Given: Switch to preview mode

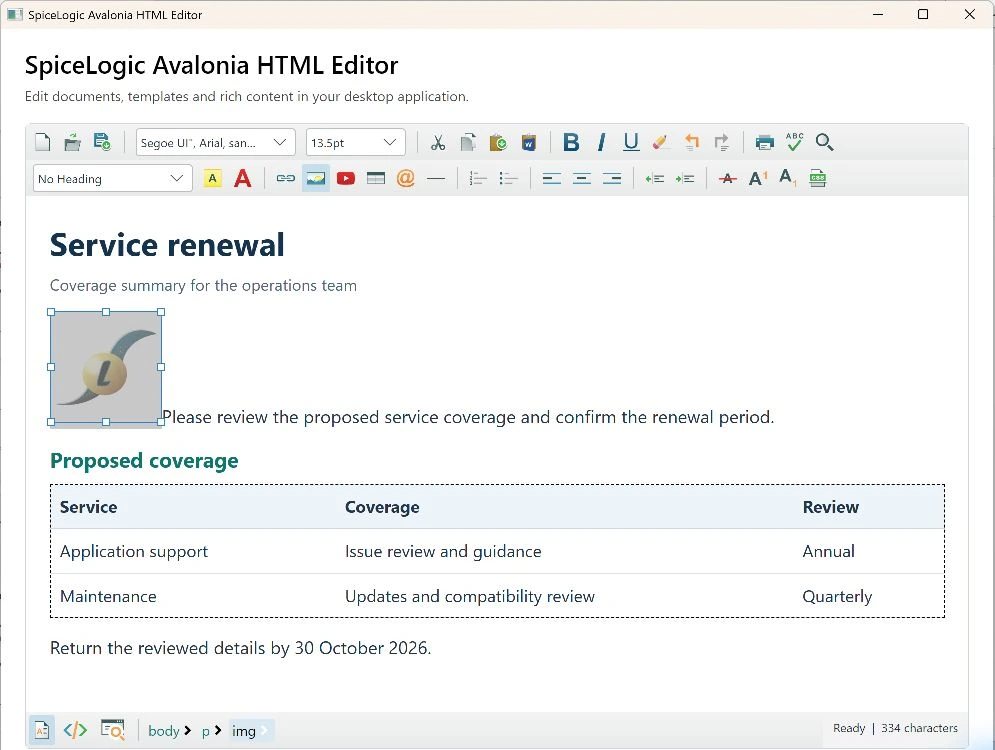Looking at the screenshot, I should coord(112,730).
